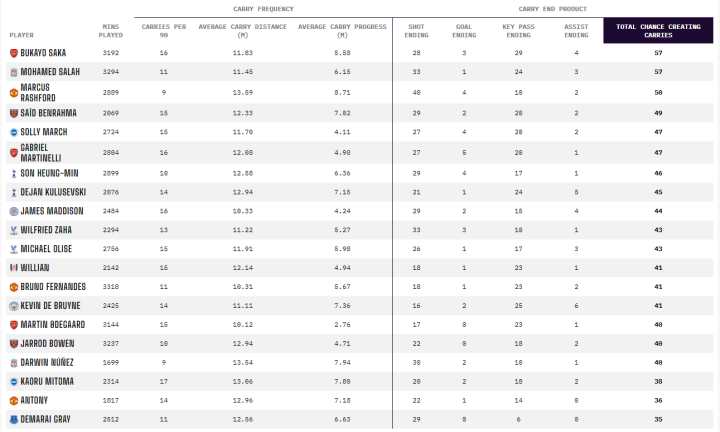This screenshot has height=432, width=720.
Task: Click the Manchester City crest beside Kevin De Bruyne
Action: (x=13, y=305)
